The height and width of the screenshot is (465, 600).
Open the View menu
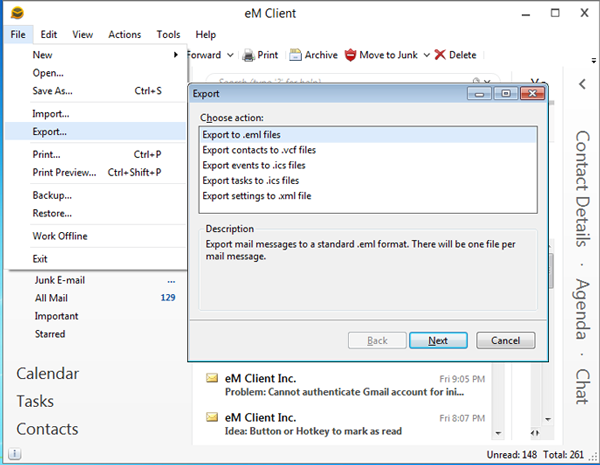tap(82, 34)
